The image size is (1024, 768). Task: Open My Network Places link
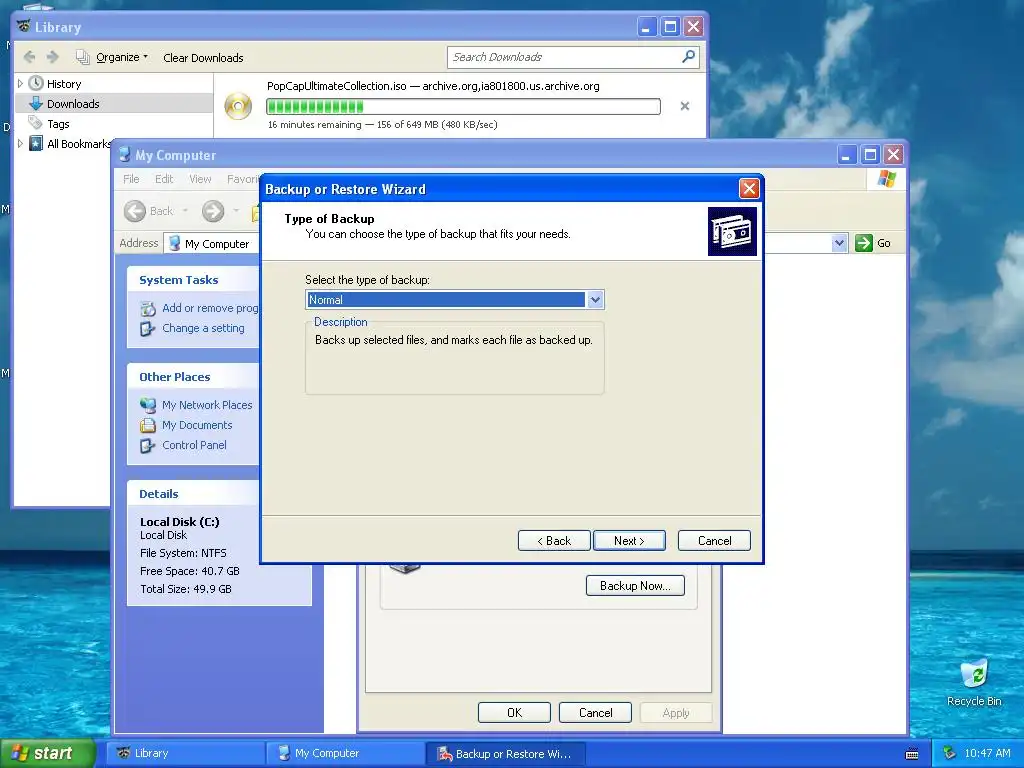tap(207, 405)
